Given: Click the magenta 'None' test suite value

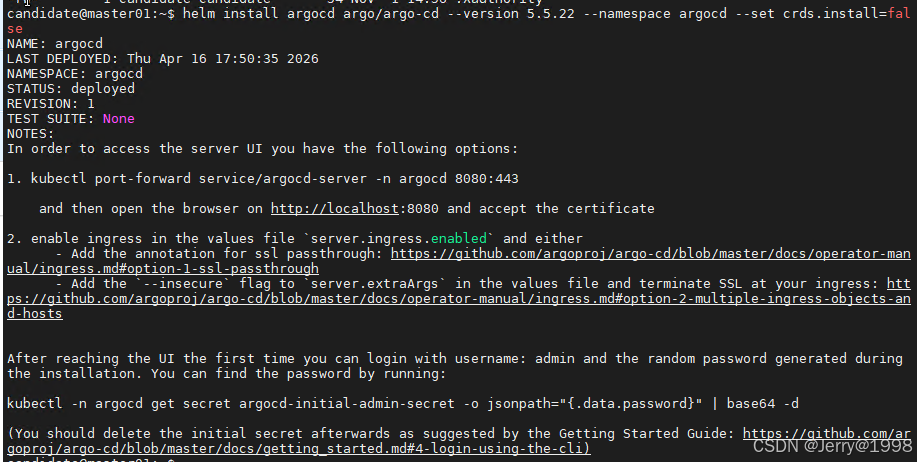Looking at the screenshot, I should tap(119, 119).
